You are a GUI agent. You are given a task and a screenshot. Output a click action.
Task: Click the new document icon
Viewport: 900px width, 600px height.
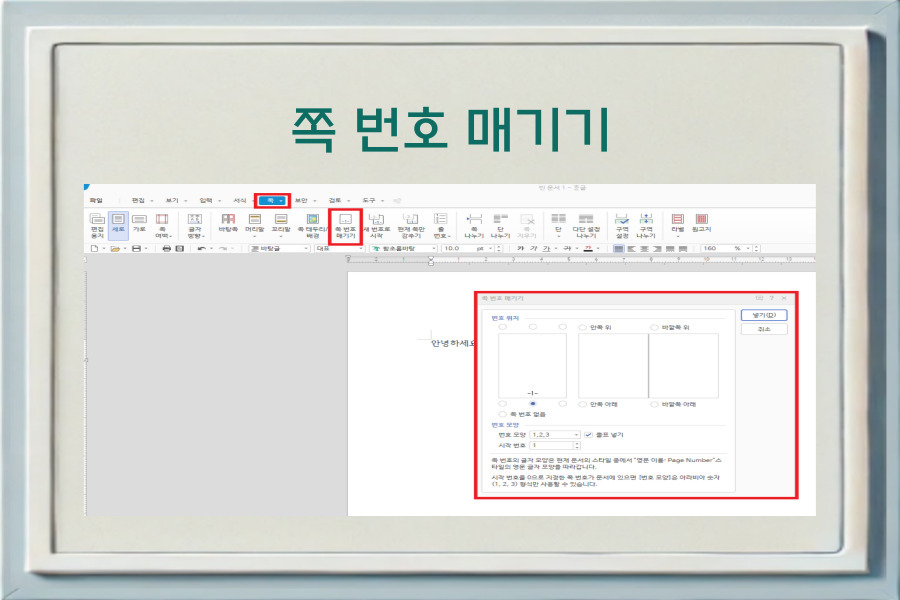pos(95,249)
